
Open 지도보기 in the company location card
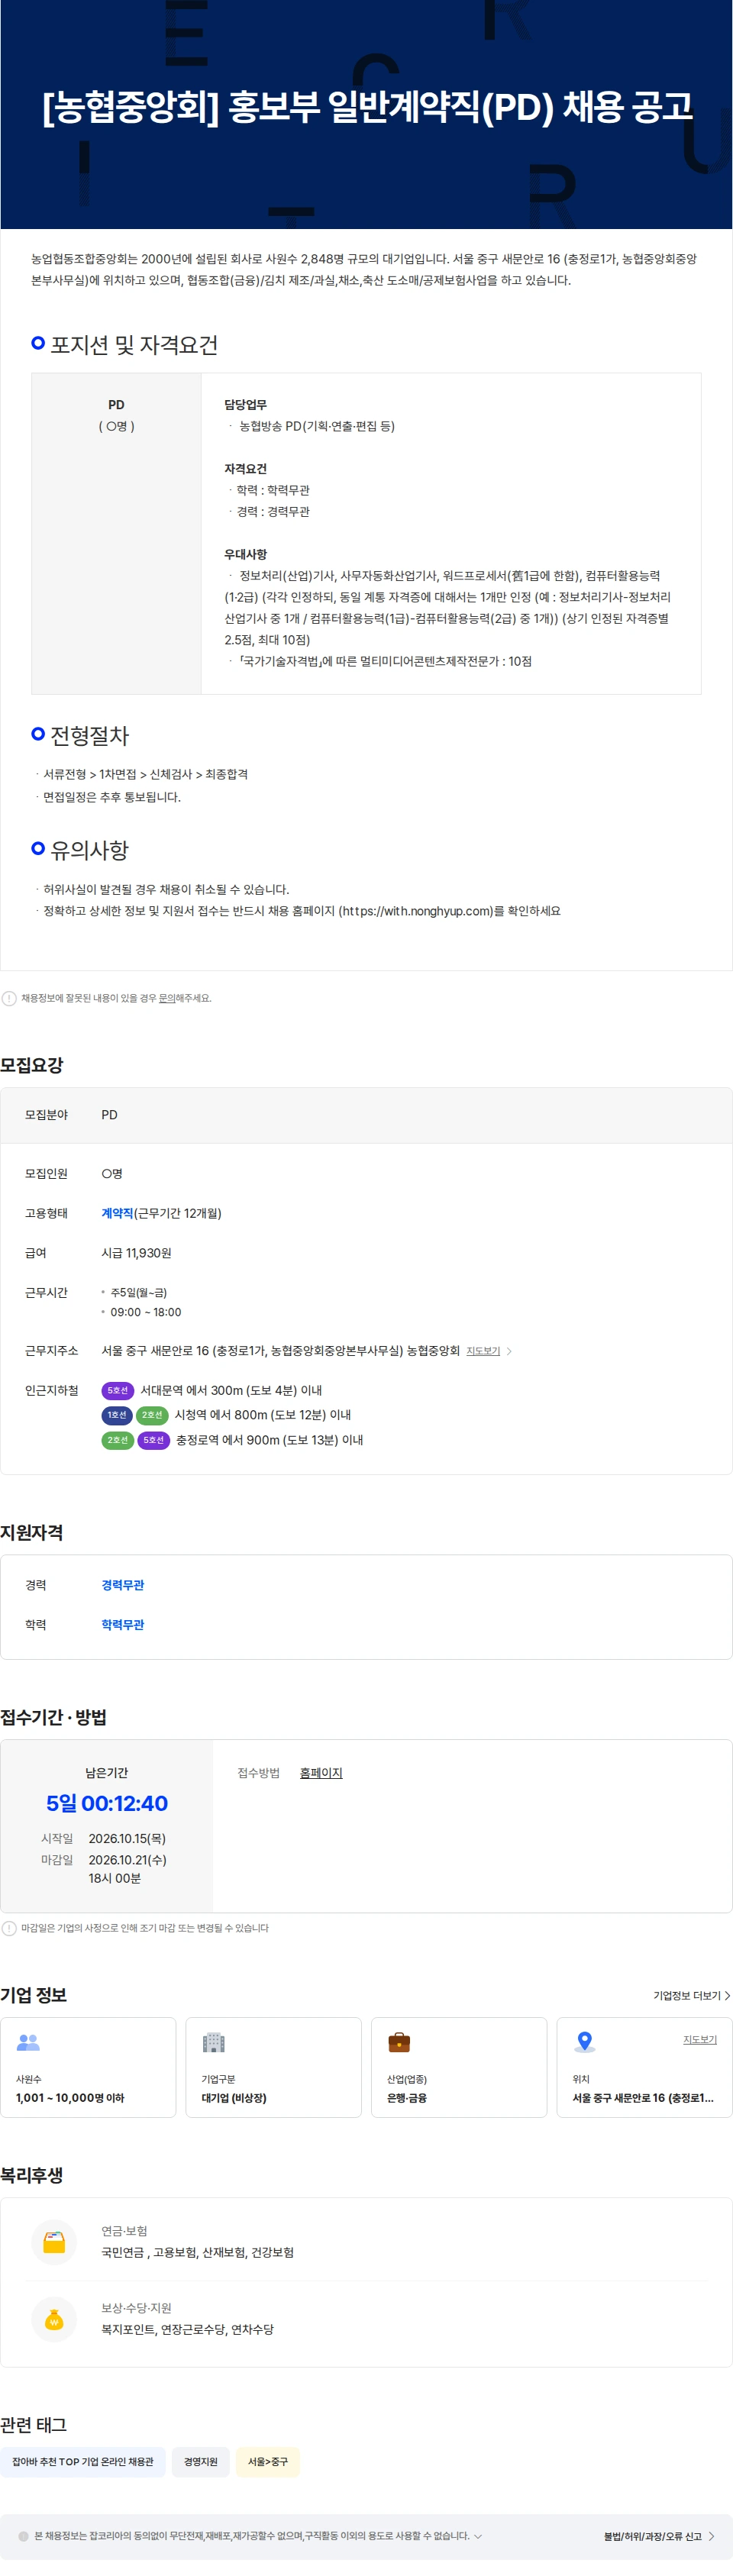pyautogui.click(x=700, y=2039)
